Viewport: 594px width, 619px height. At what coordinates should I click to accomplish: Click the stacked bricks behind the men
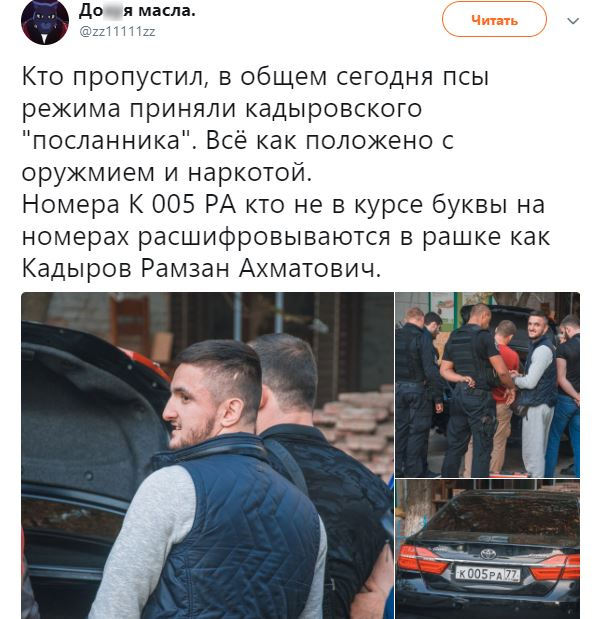pyautogui.click(x=355, y=426)
